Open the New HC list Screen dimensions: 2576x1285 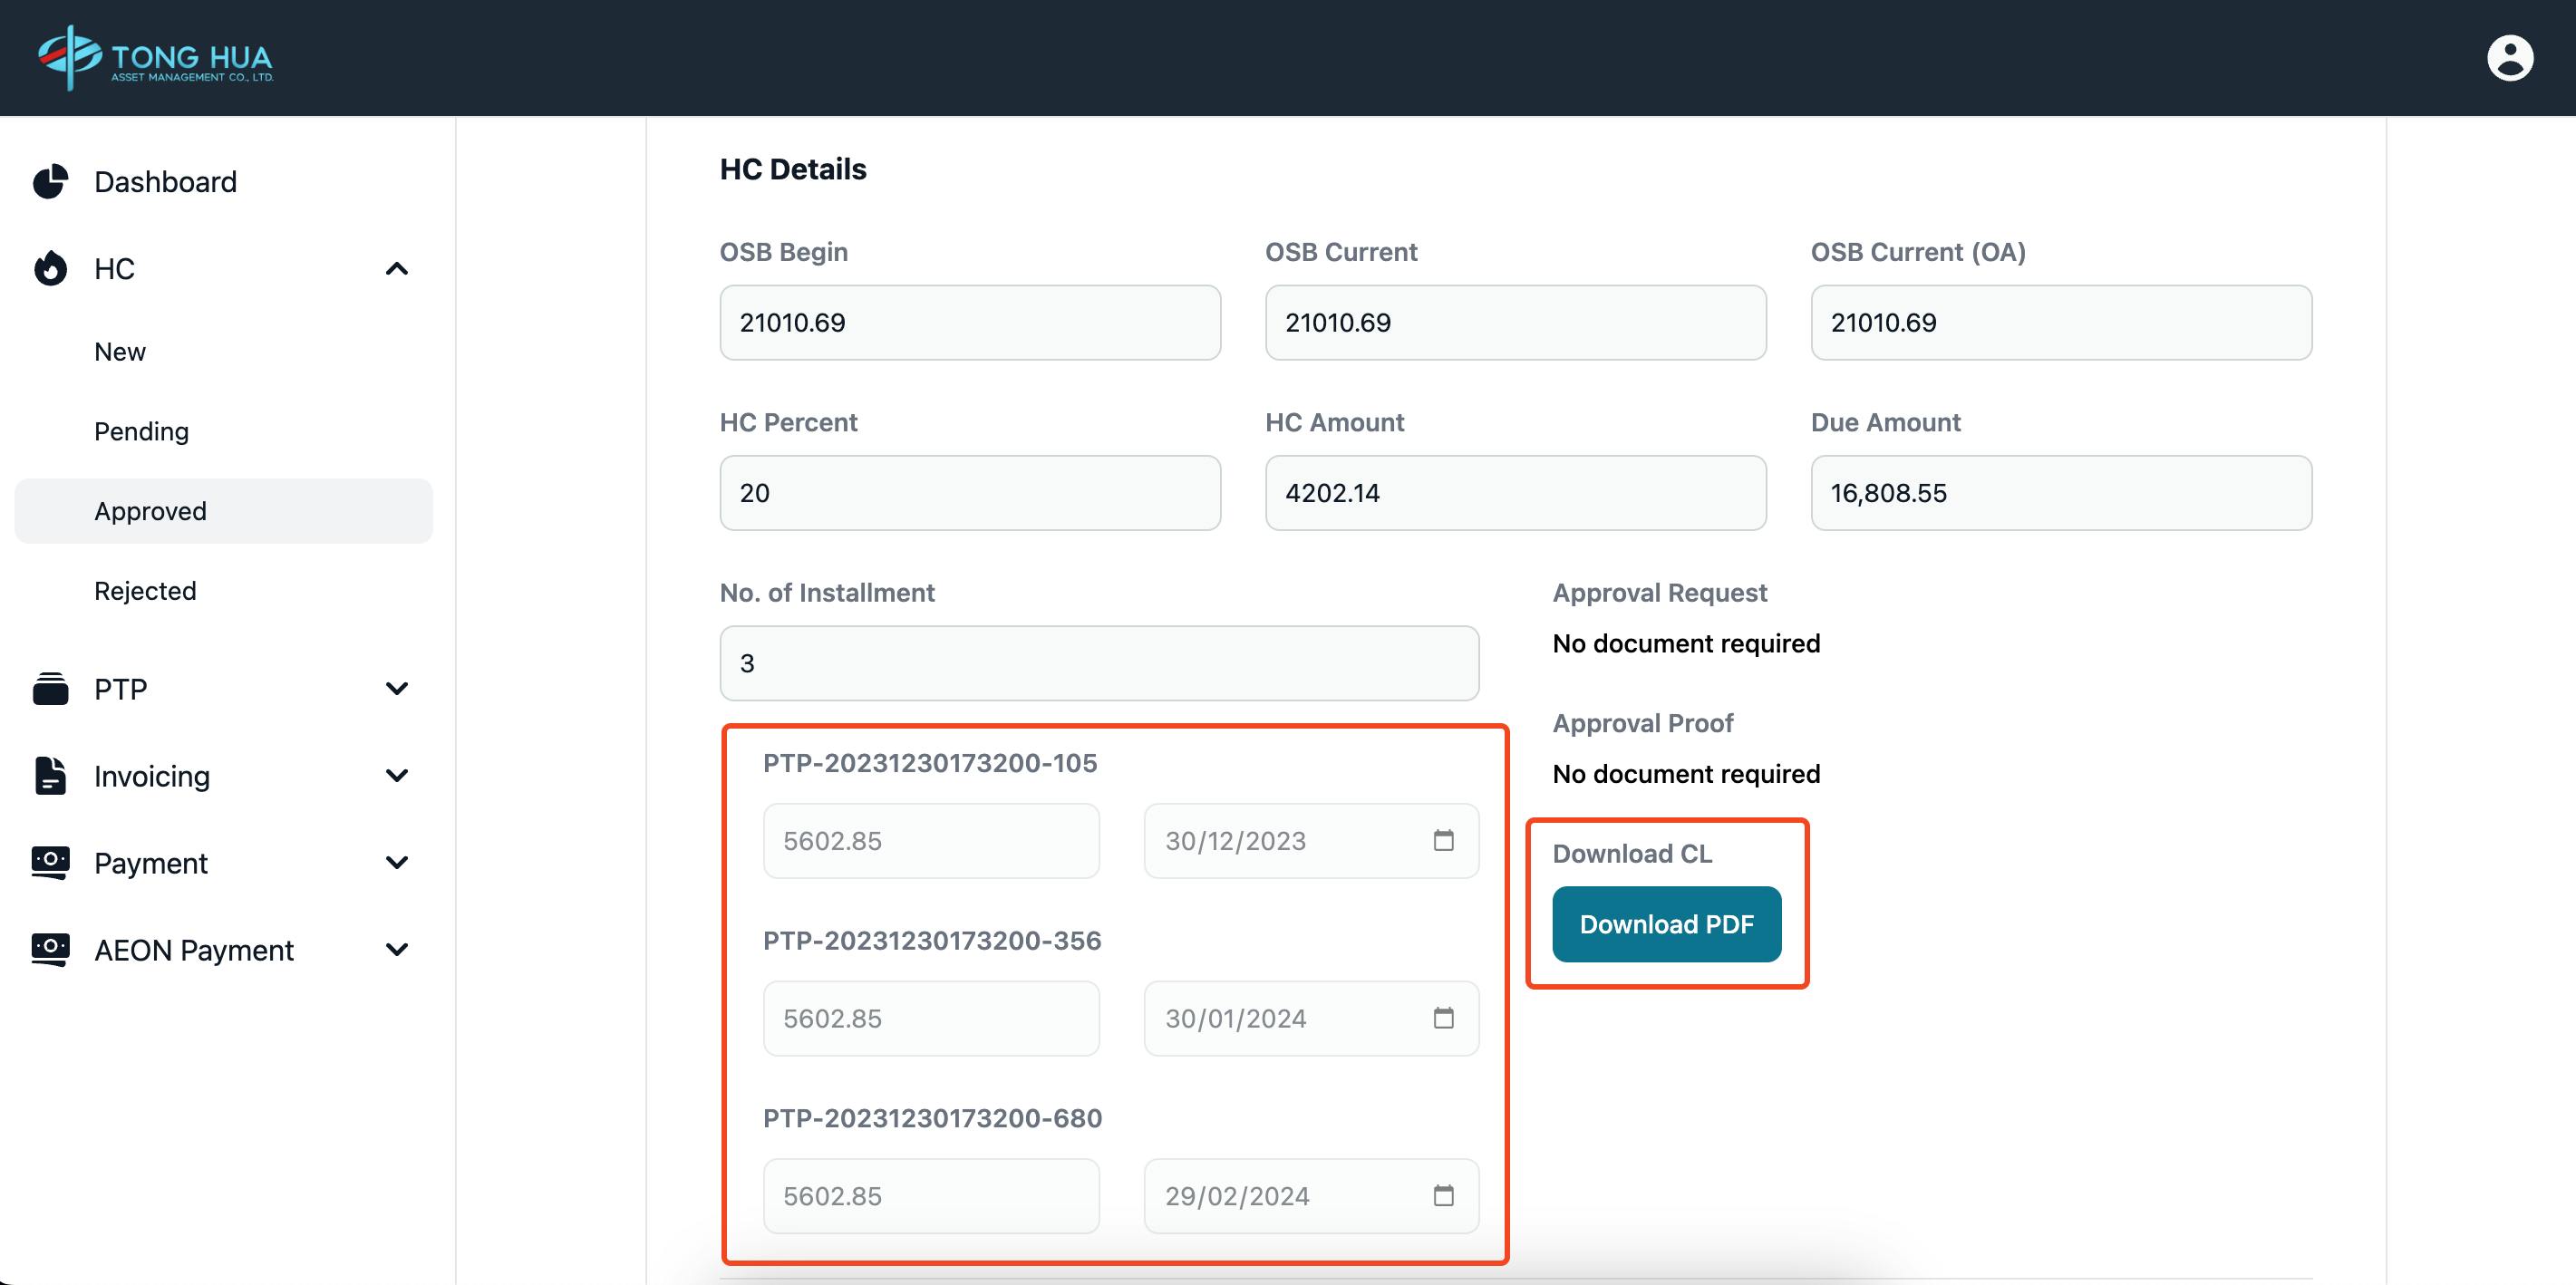tap(120, 352)
